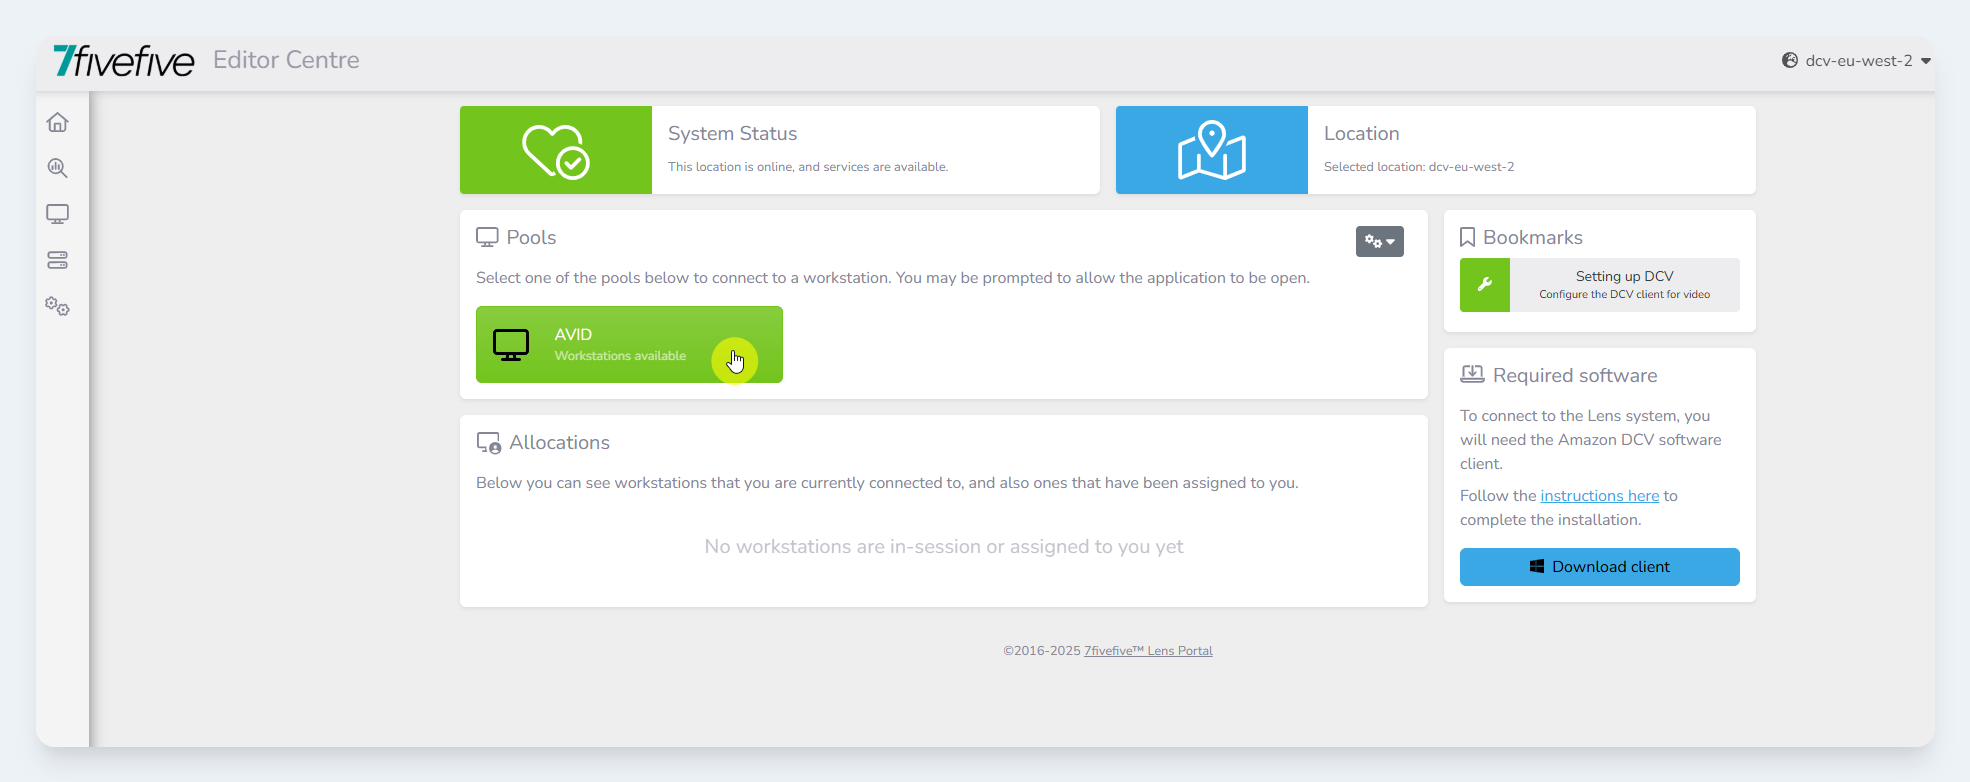Open the analytics magnifier sidebar icon
The height and width of the screenshot is (782, 1970).
click(58, 168)
